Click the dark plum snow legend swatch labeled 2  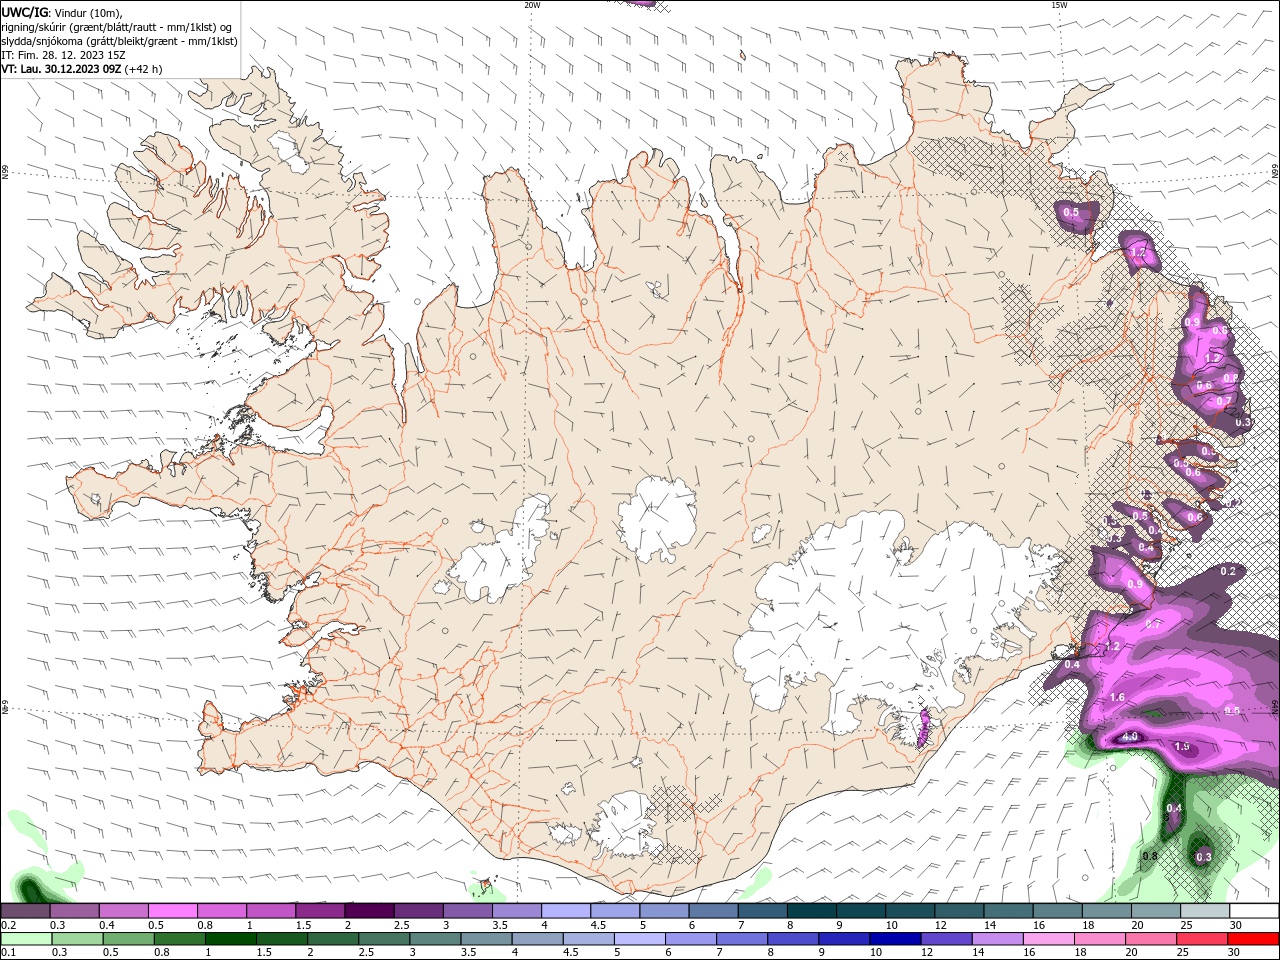(x=369, y=911)
